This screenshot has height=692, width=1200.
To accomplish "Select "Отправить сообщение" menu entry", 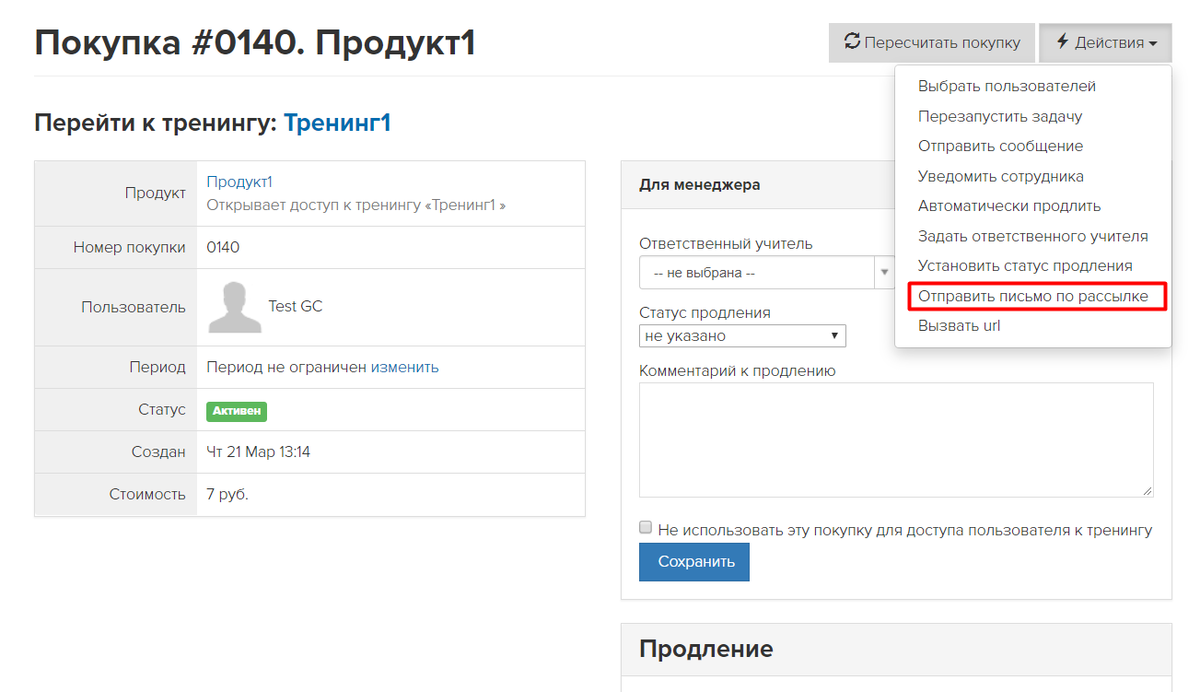I will 1000,146.
